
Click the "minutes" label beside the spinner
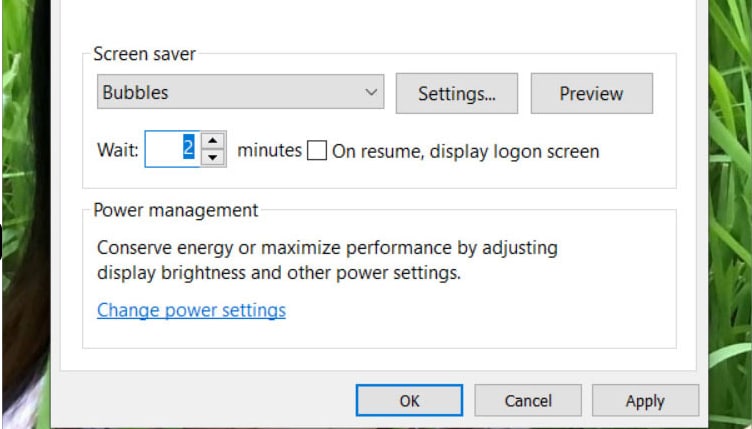(x=269, y=151)
